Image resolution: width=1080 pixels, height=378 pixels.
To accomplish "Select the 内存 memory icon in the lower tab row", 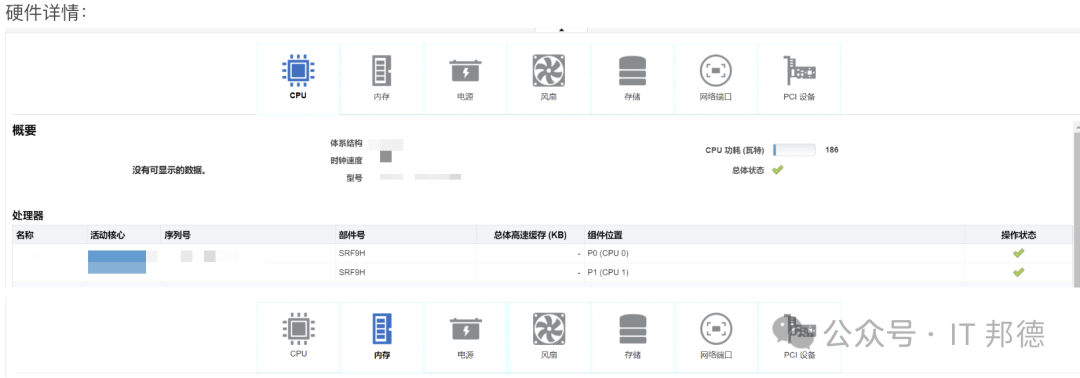I will pyautogui.click(x=381, y=328).
